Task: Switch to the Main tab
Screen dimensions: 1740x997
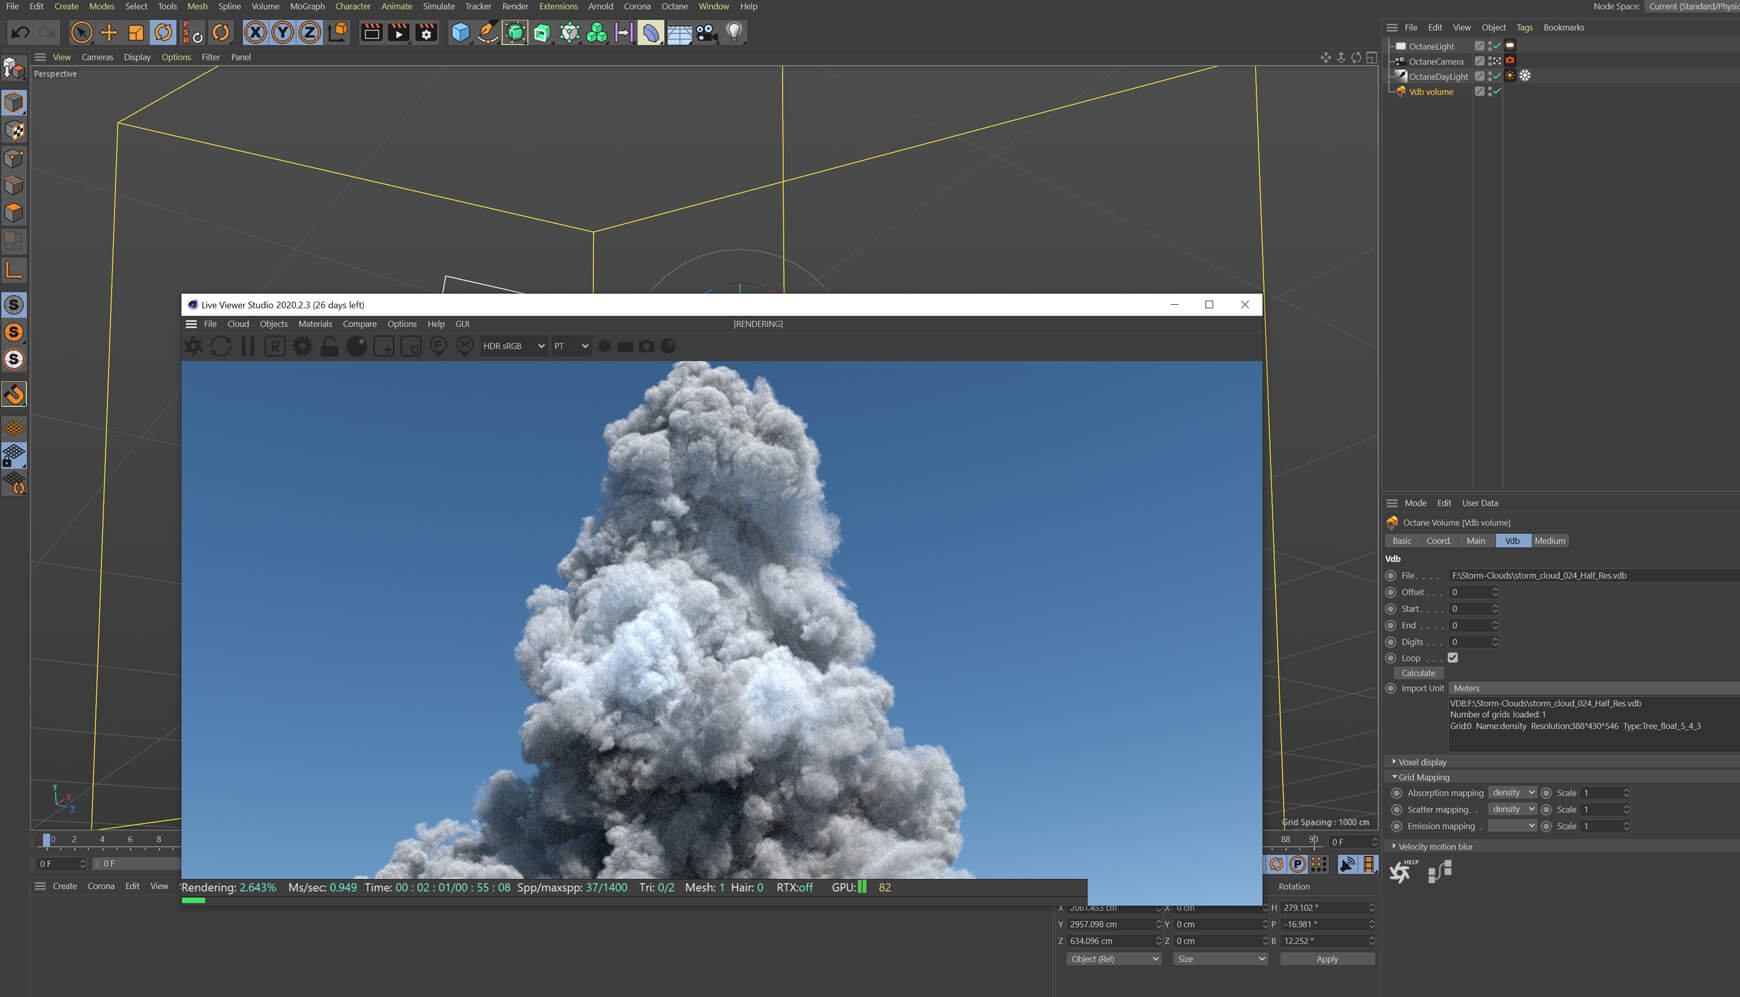Action: pyautogui.click(x=1476, y=541)
